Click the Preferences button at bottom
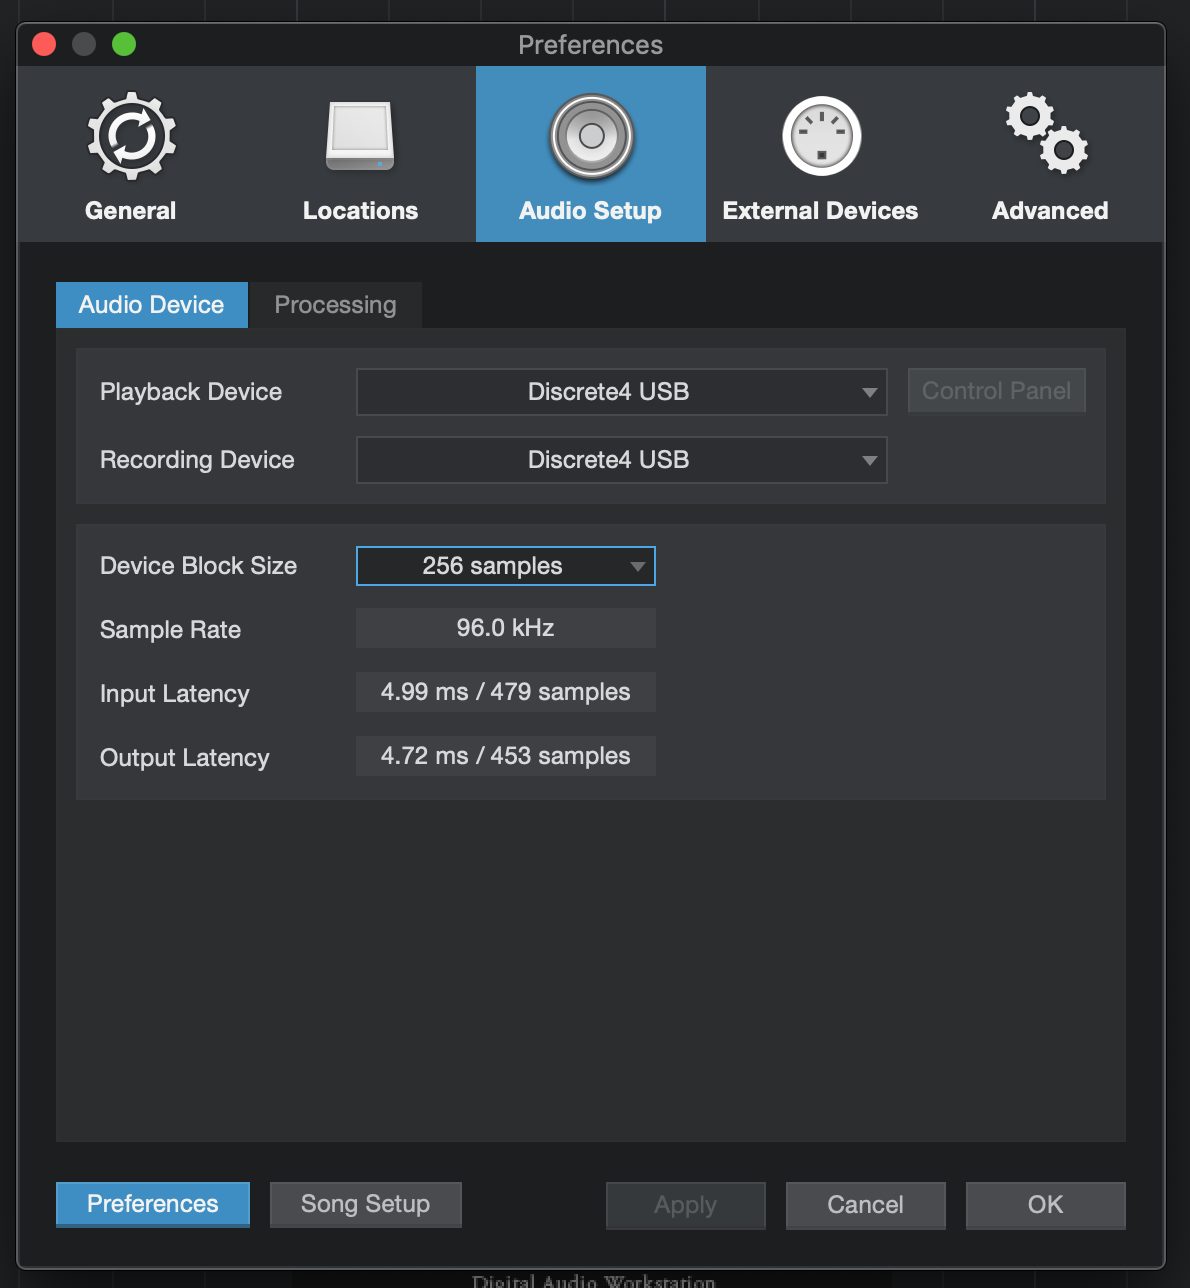This screenshot has height=1288, width=1190. pos(153,1205)
